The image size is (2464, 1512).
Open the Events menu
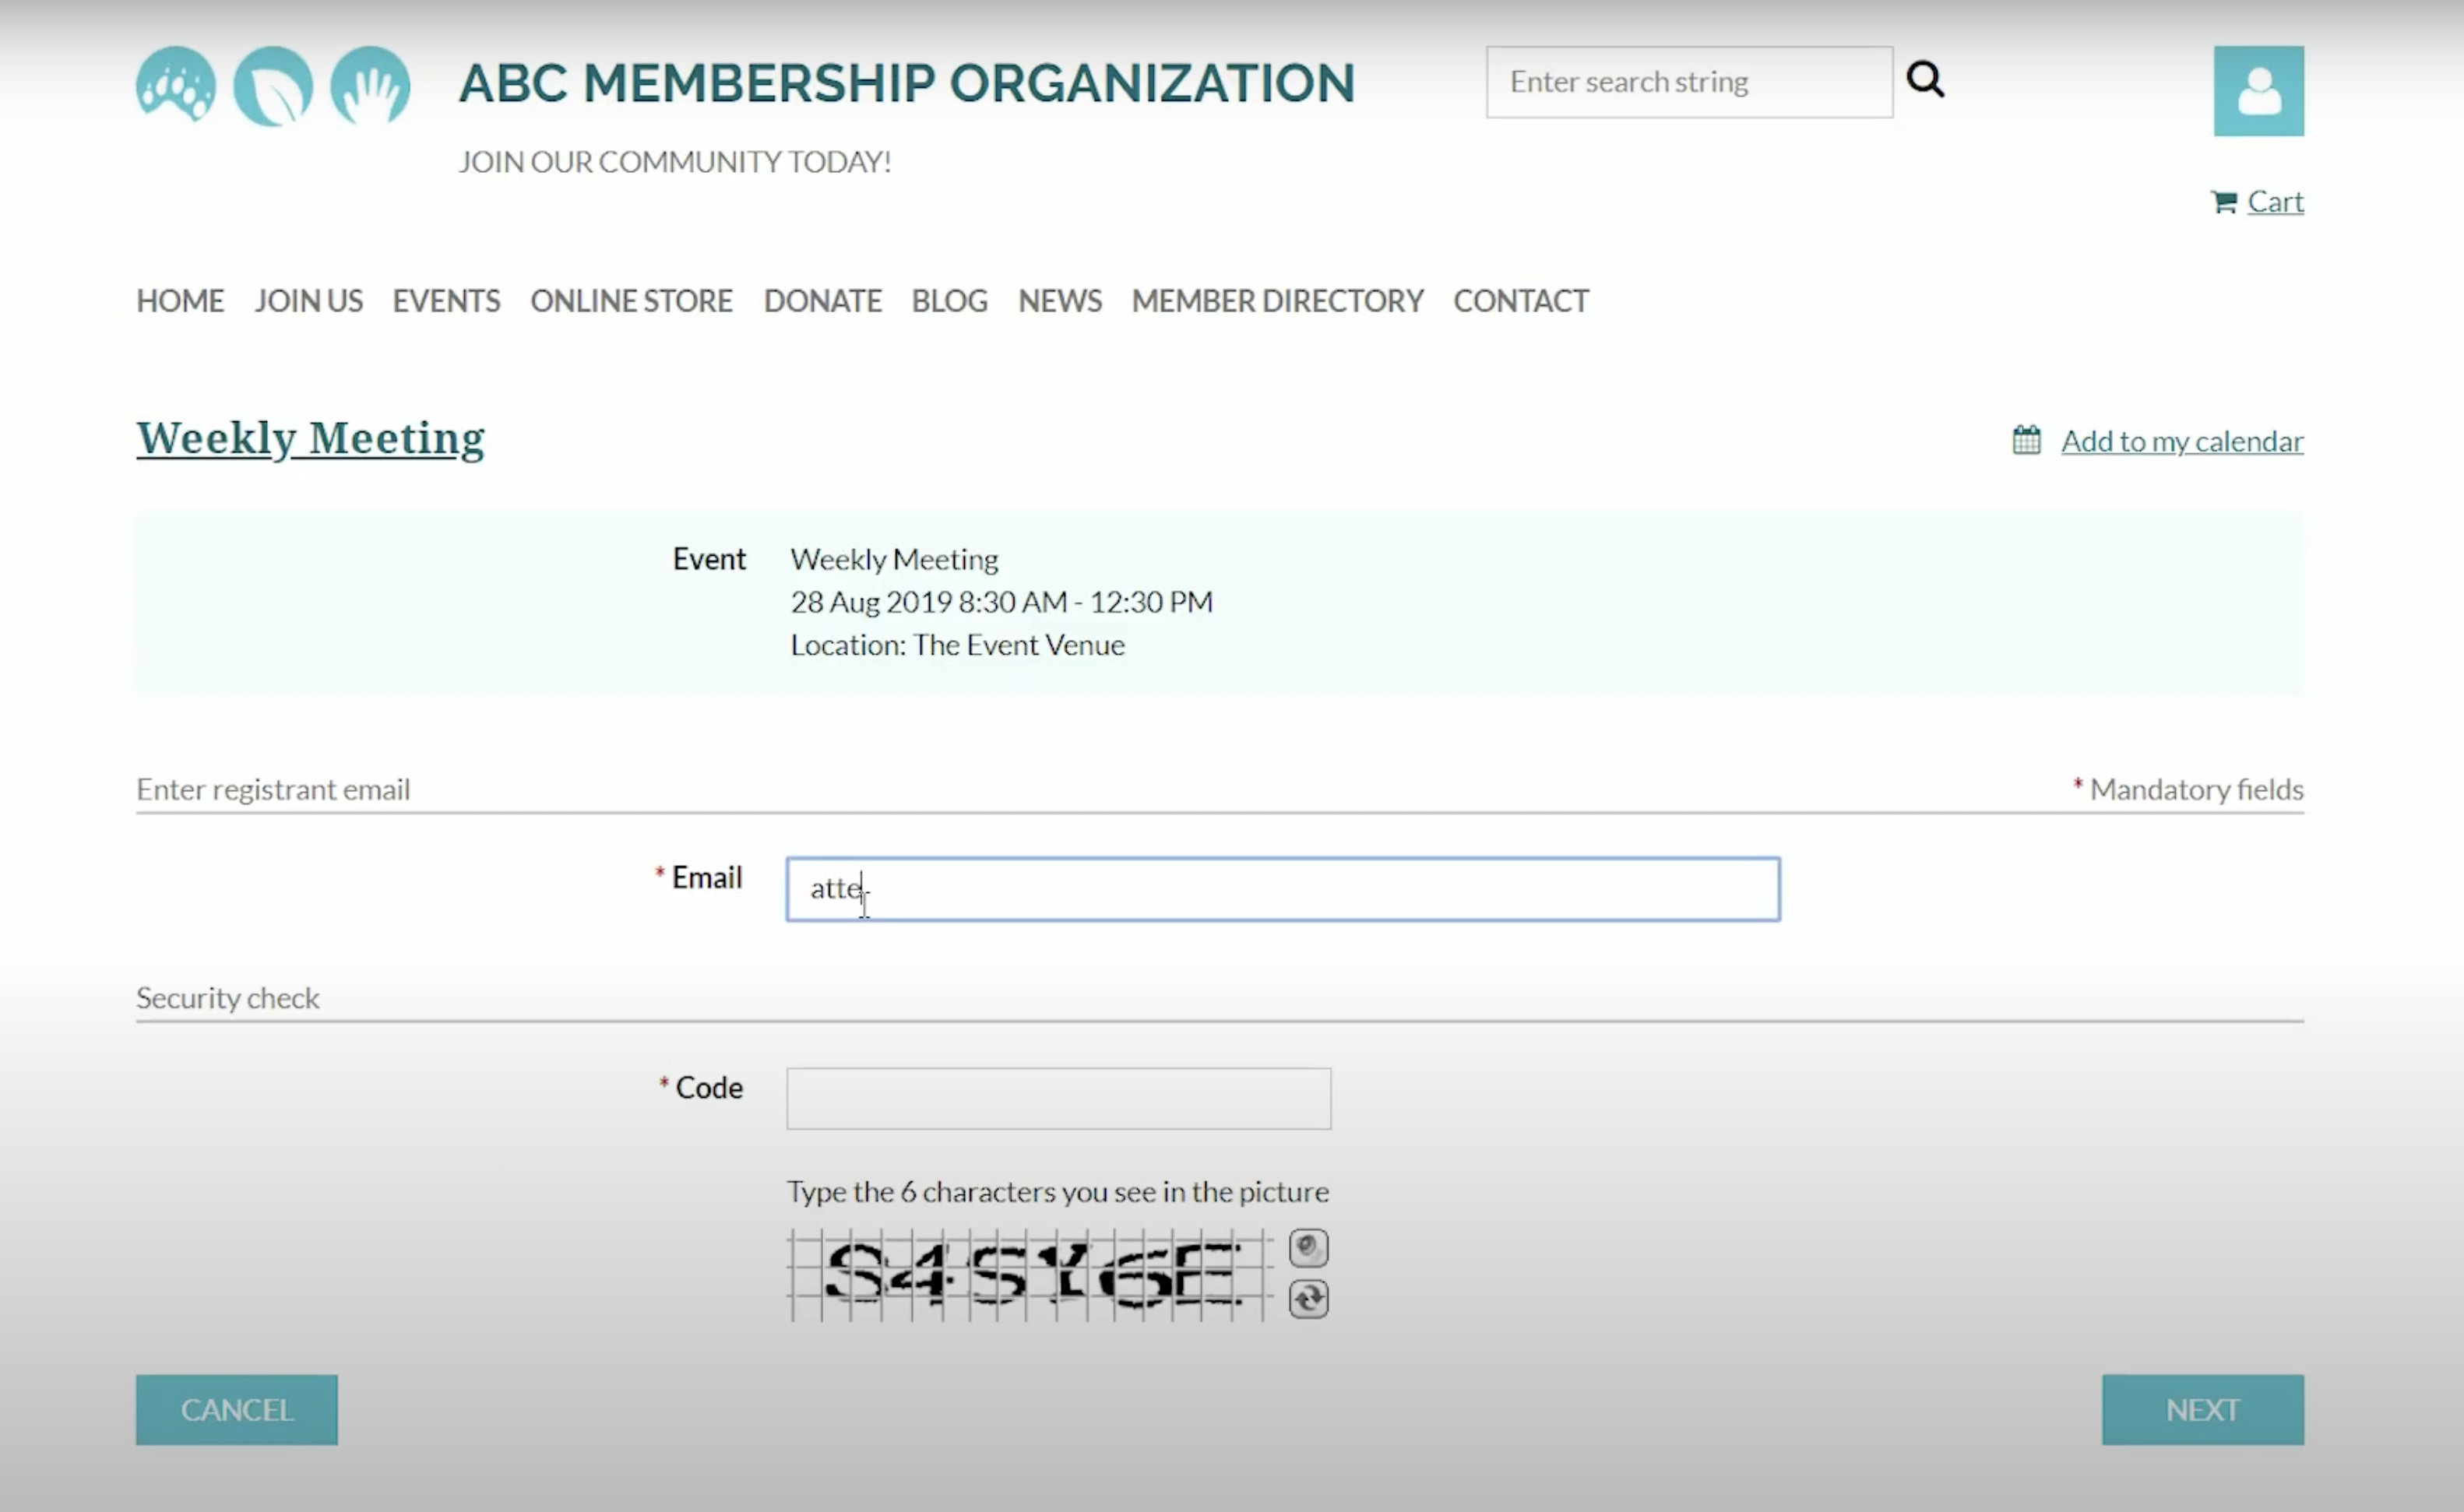click(446, 301)
